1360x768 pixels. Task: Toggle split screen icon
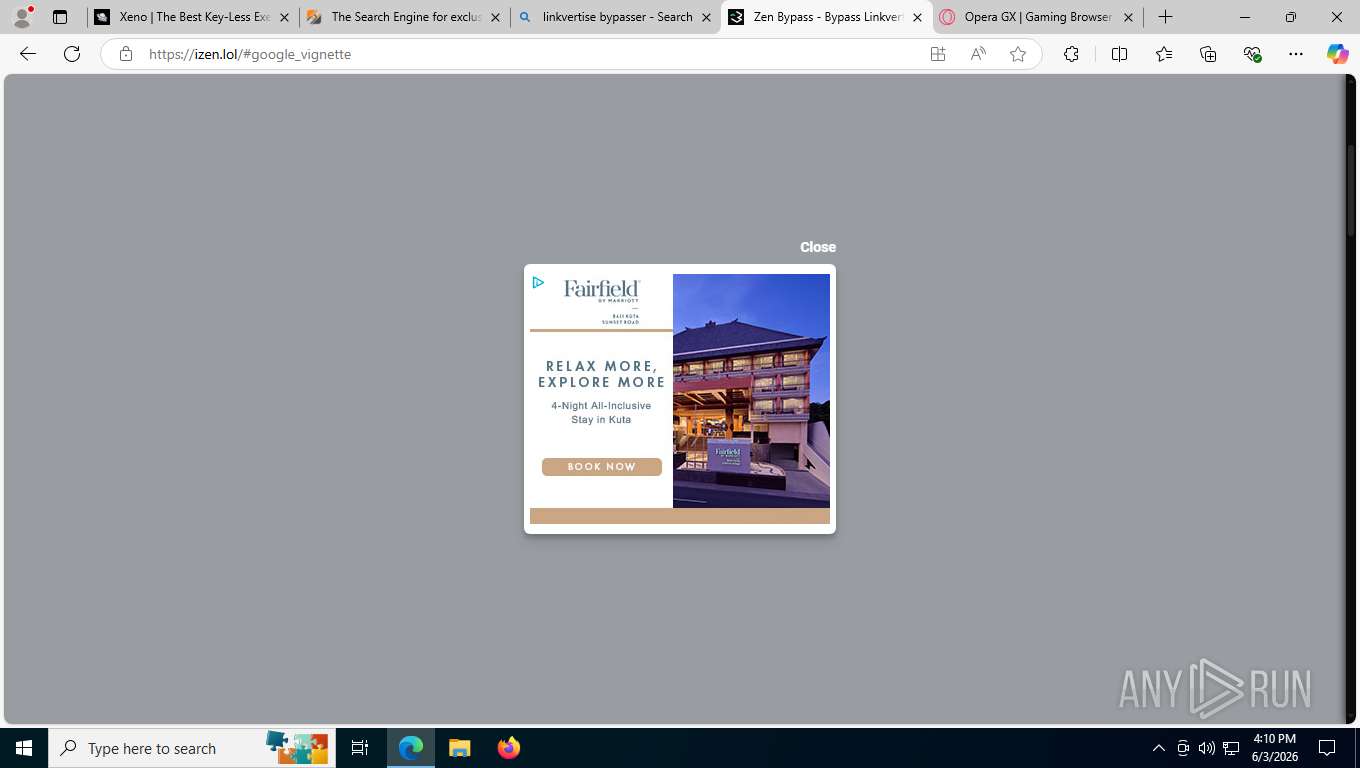(1119, 54)
